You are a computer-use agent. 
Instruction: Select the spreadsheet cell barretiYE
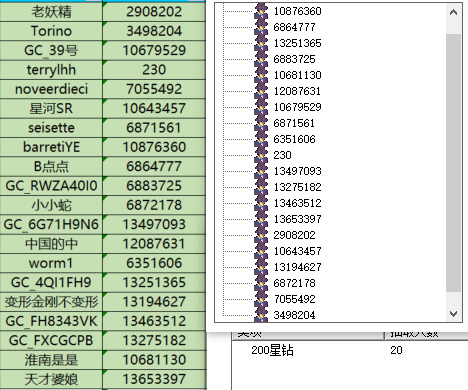pos(51,147)
